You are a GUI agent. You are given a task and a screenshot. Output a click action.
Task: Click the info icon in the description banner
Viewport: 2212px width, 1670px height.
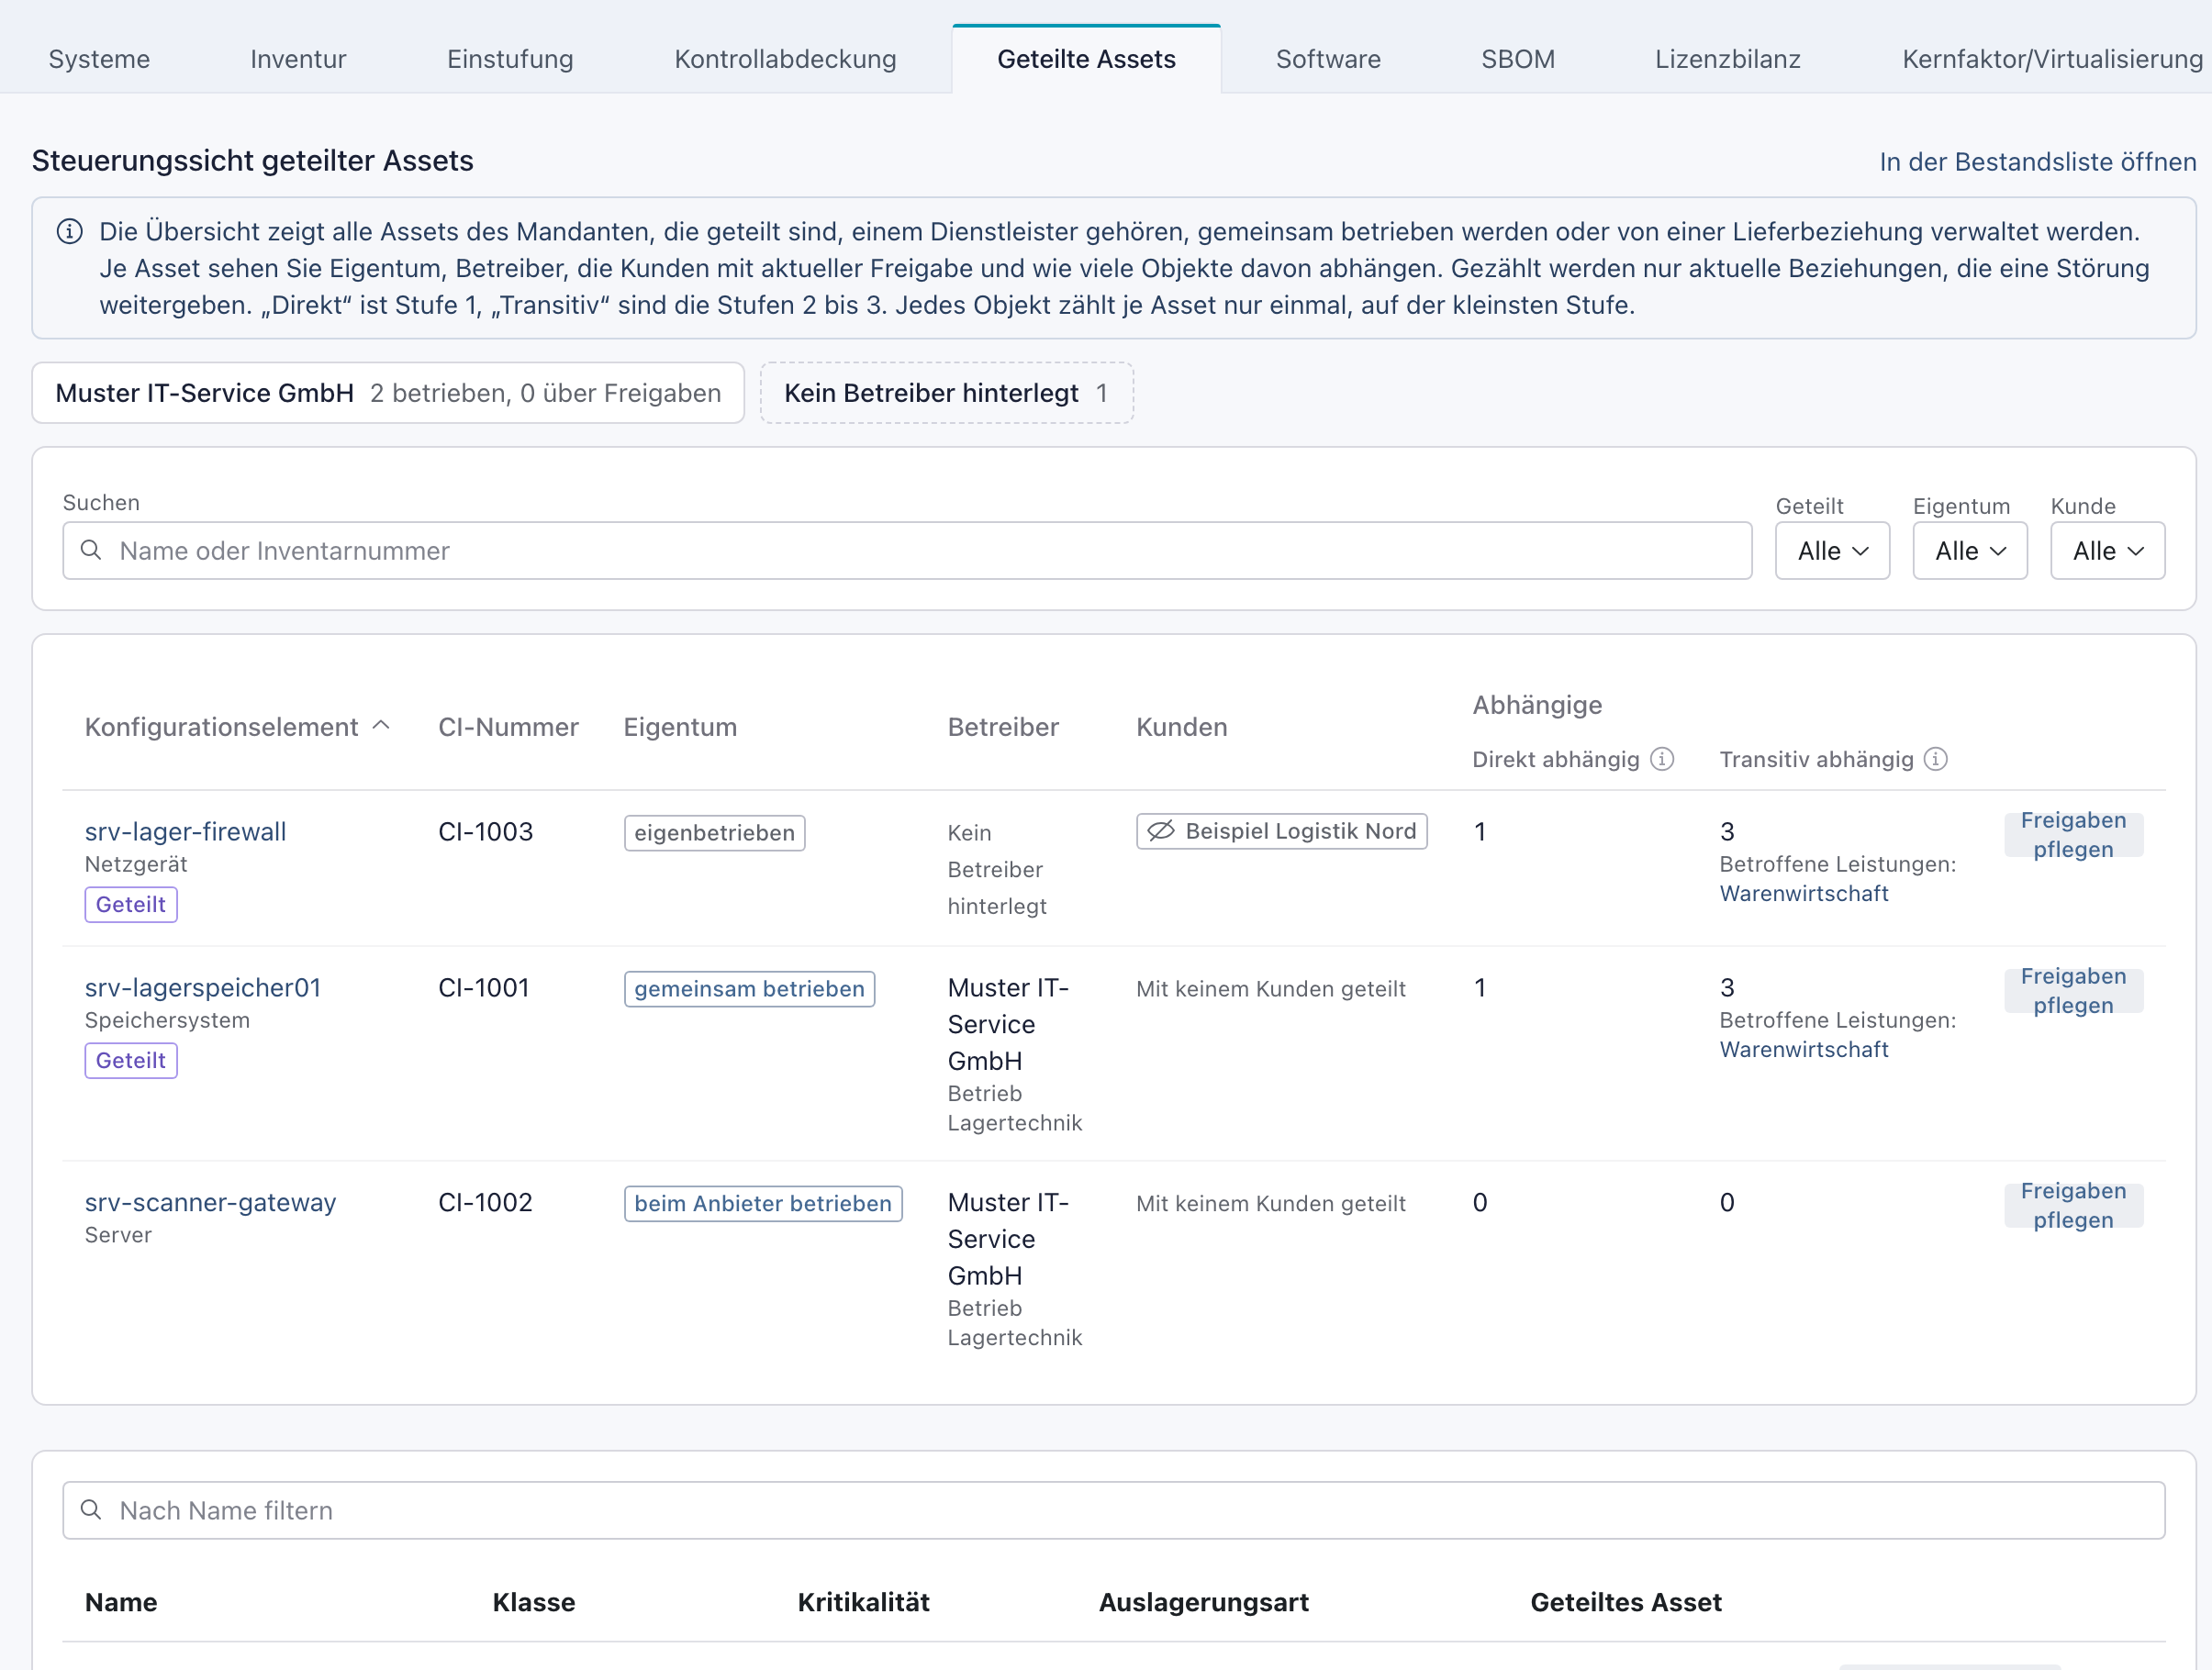(x=69, y=232)
